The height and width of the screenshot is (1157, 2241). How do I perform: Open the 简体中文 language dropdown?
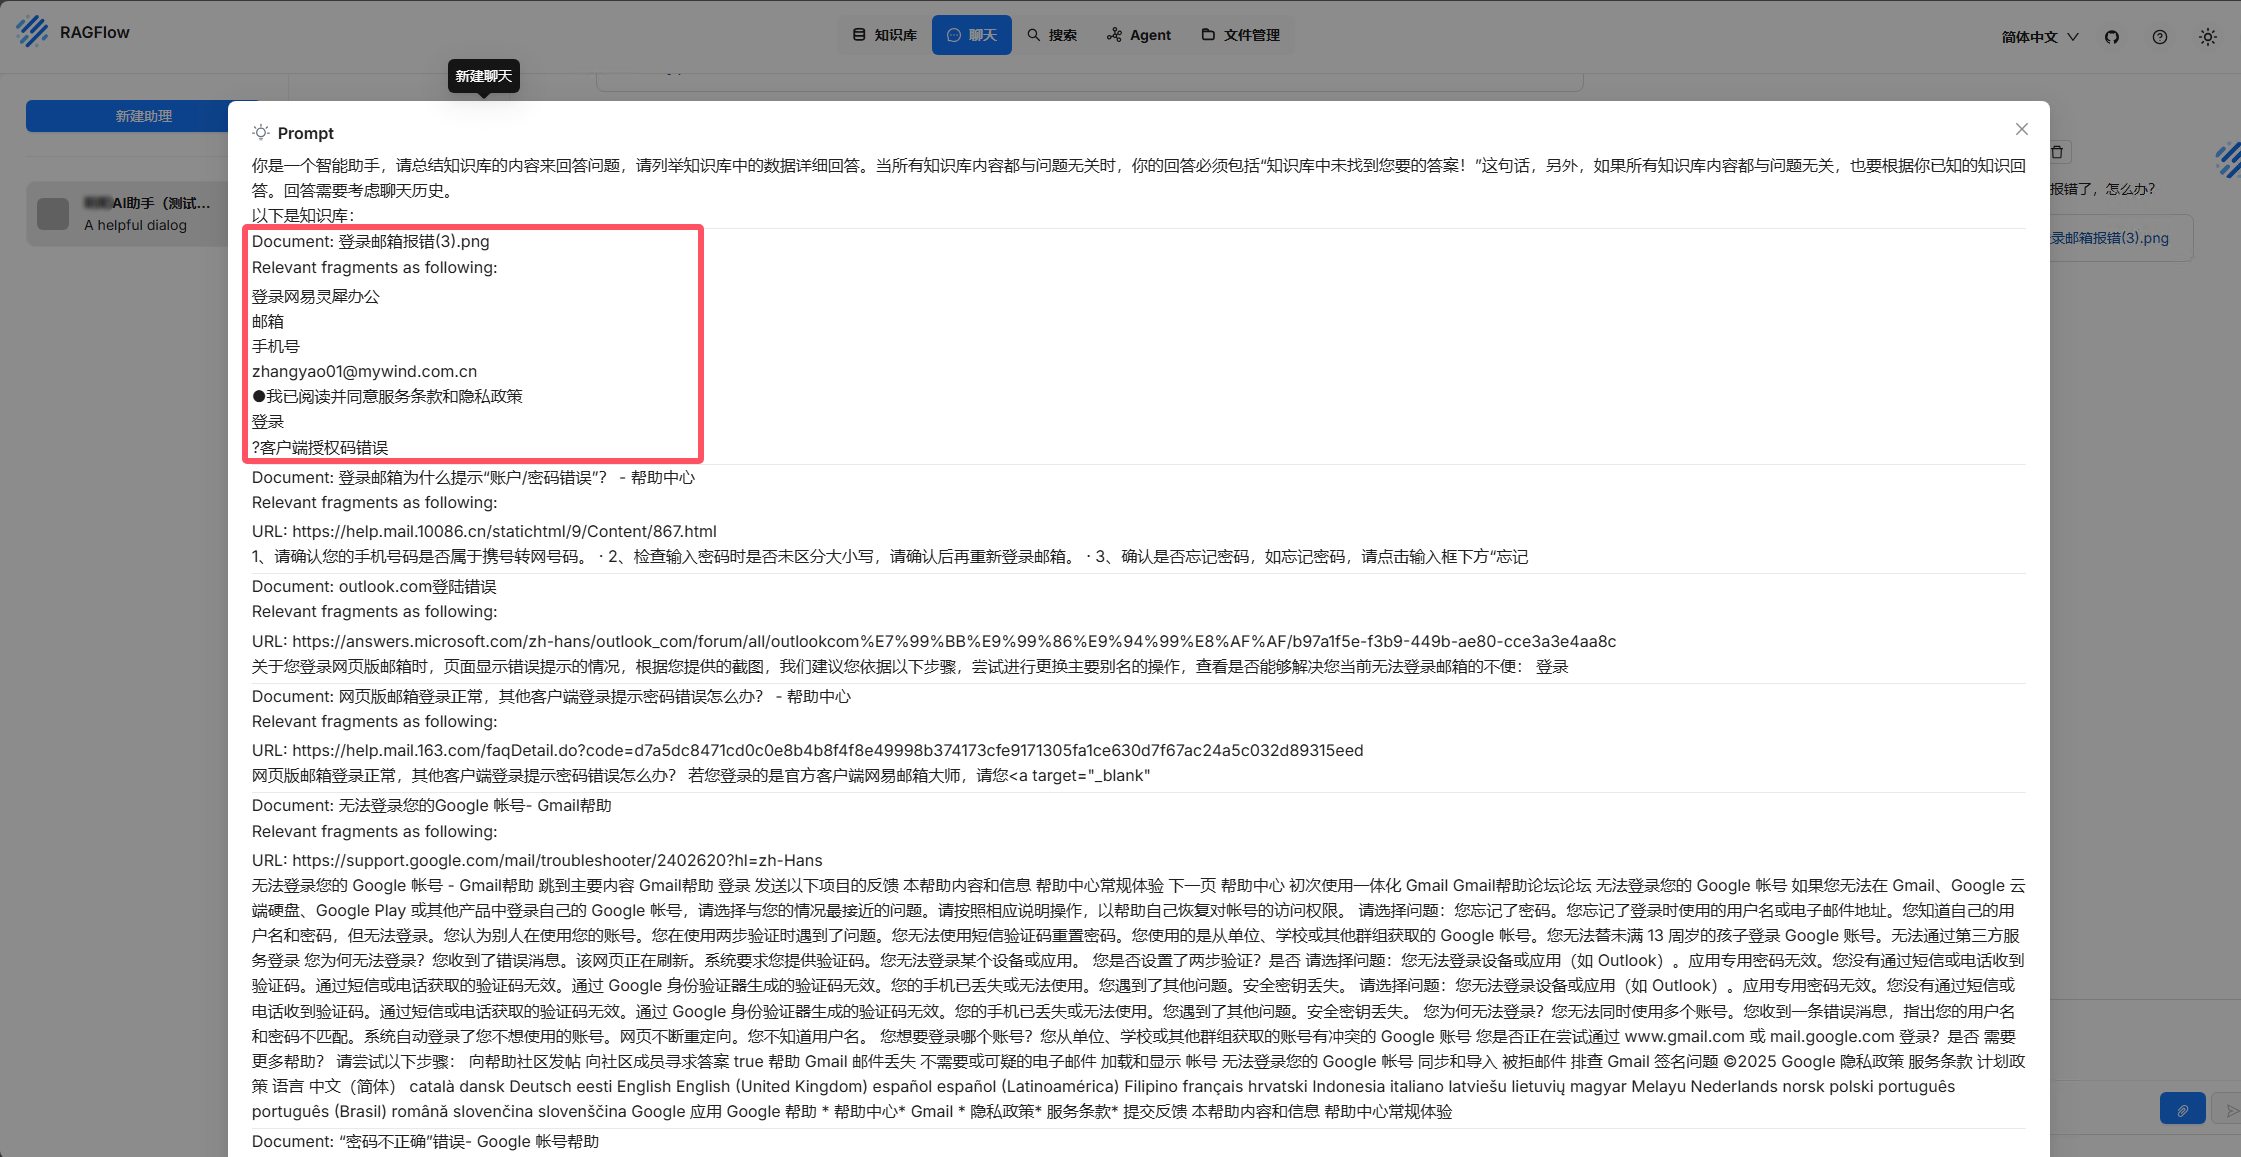point(2029,36)
